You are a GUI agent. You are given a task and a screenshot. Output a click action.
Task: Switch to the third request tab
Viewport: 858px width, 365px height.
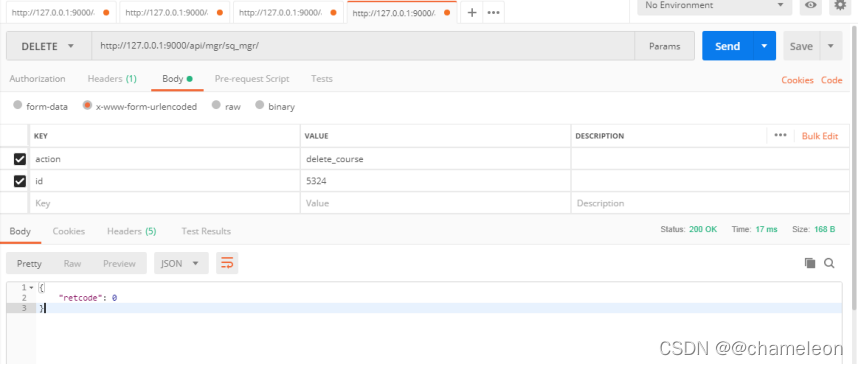click(x=288, y=12)
